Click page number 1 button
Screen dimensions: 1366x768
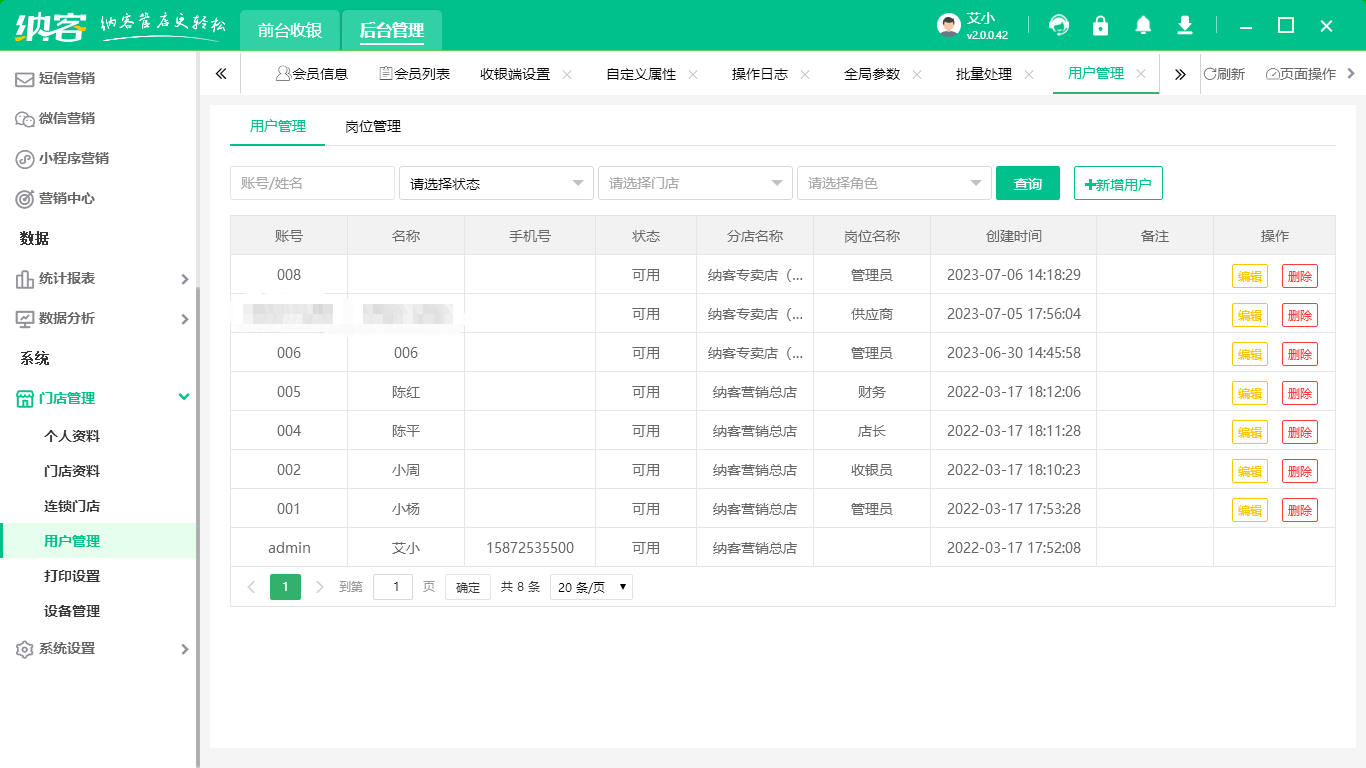[x=285, y=587]
